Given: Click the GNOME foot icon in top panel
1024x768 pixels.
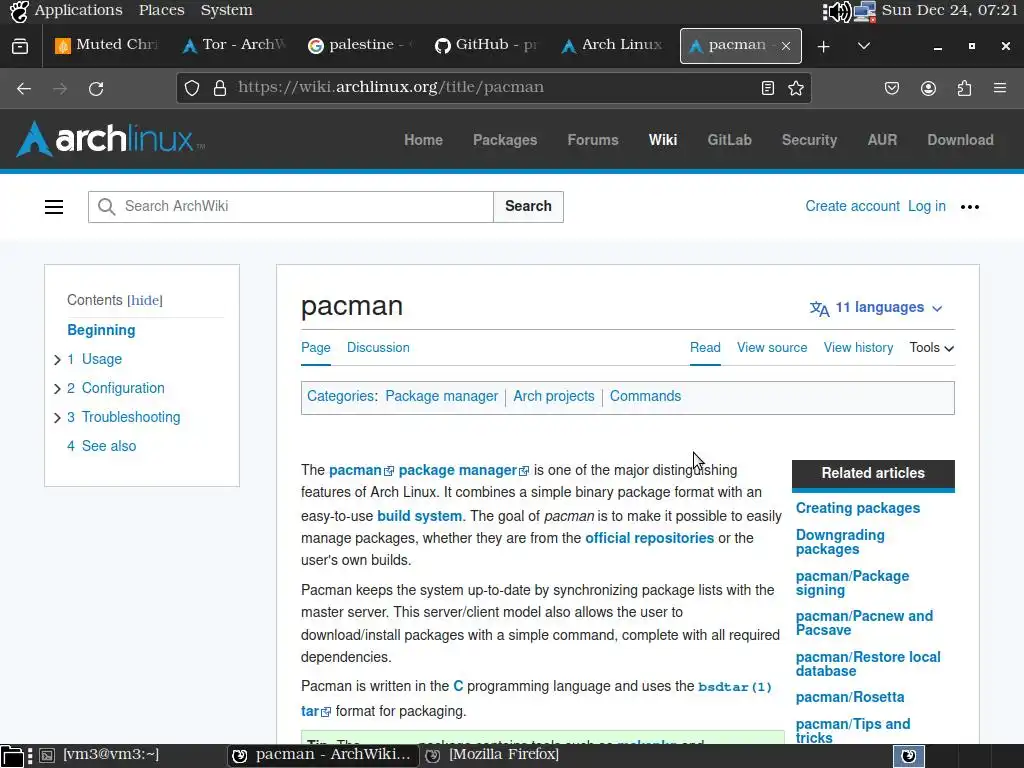Looking at the screenshot, I should pyautogui.click(x=19, y=11).
